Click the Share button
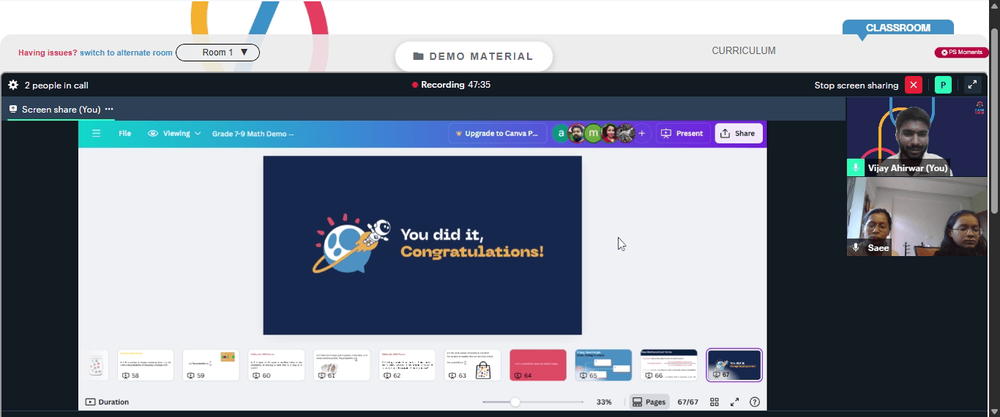Image resolution: width=1000 pixels, height=417 pixels. (739, 133)
